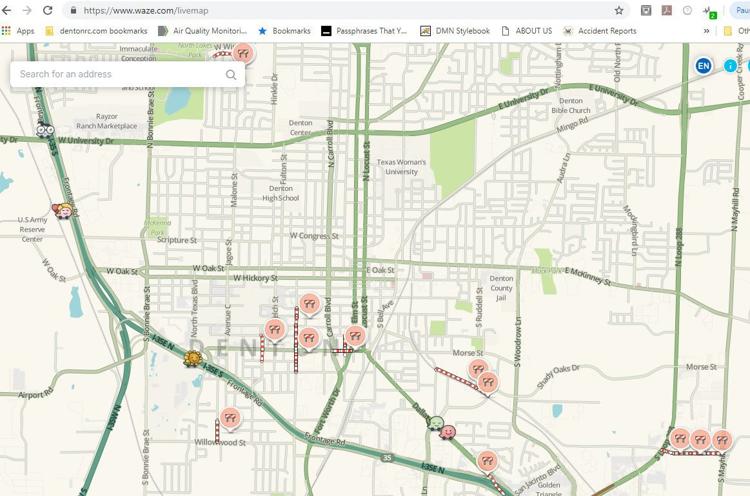
Task: Open the Apps bookmarks shortcut
Action: pyautogui.click(x=18, y=31)
